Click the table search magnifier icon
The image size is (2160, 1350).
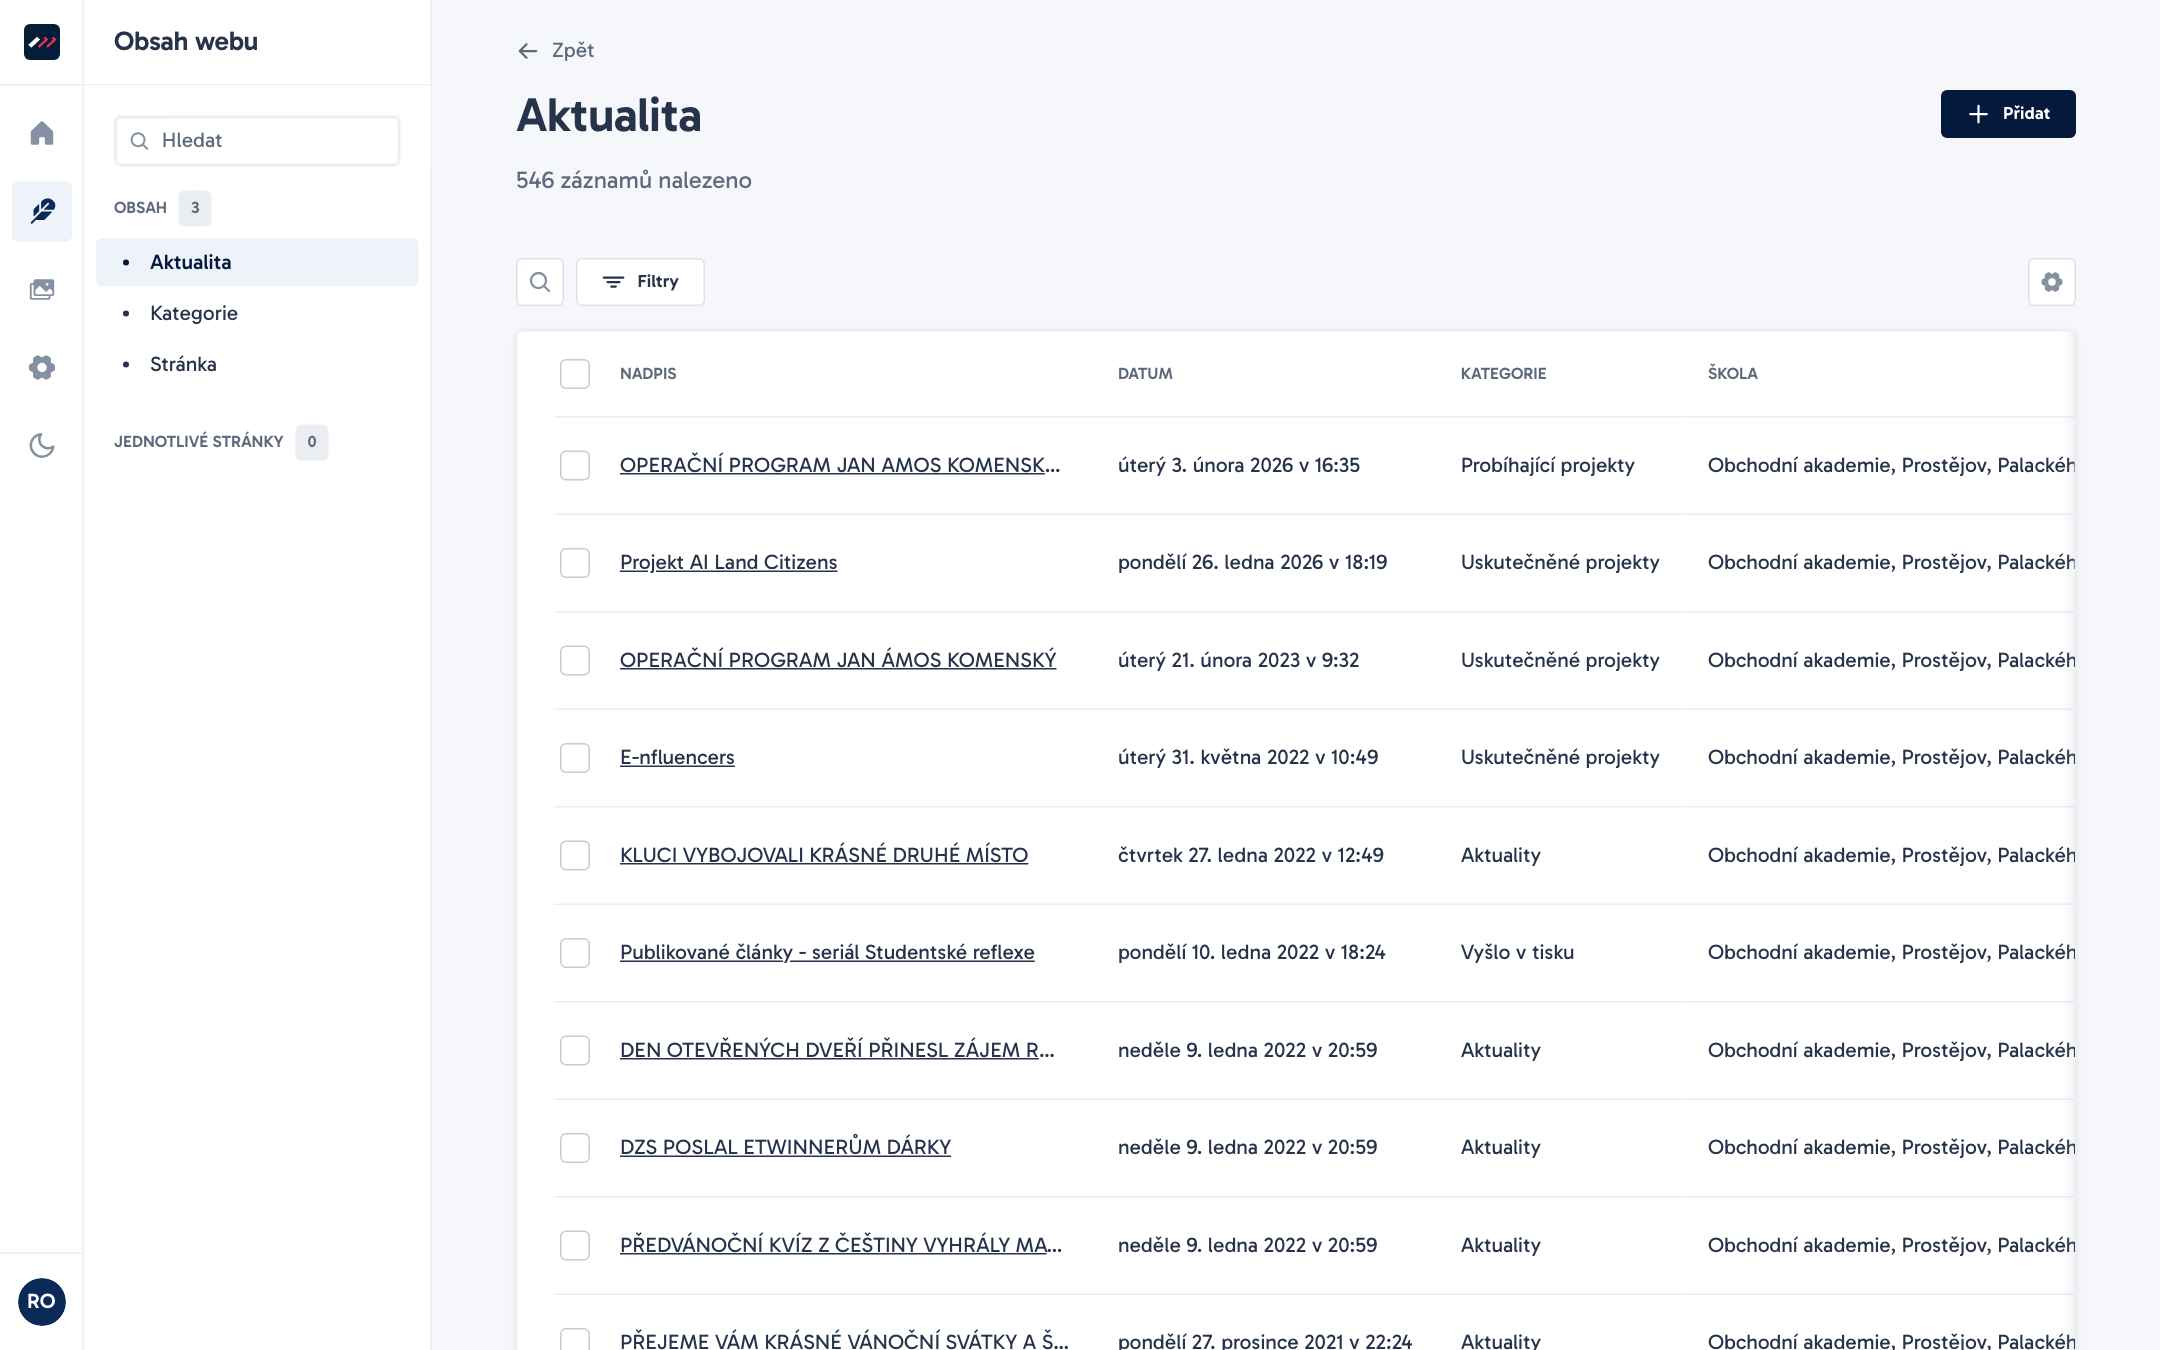click(540, 282)
